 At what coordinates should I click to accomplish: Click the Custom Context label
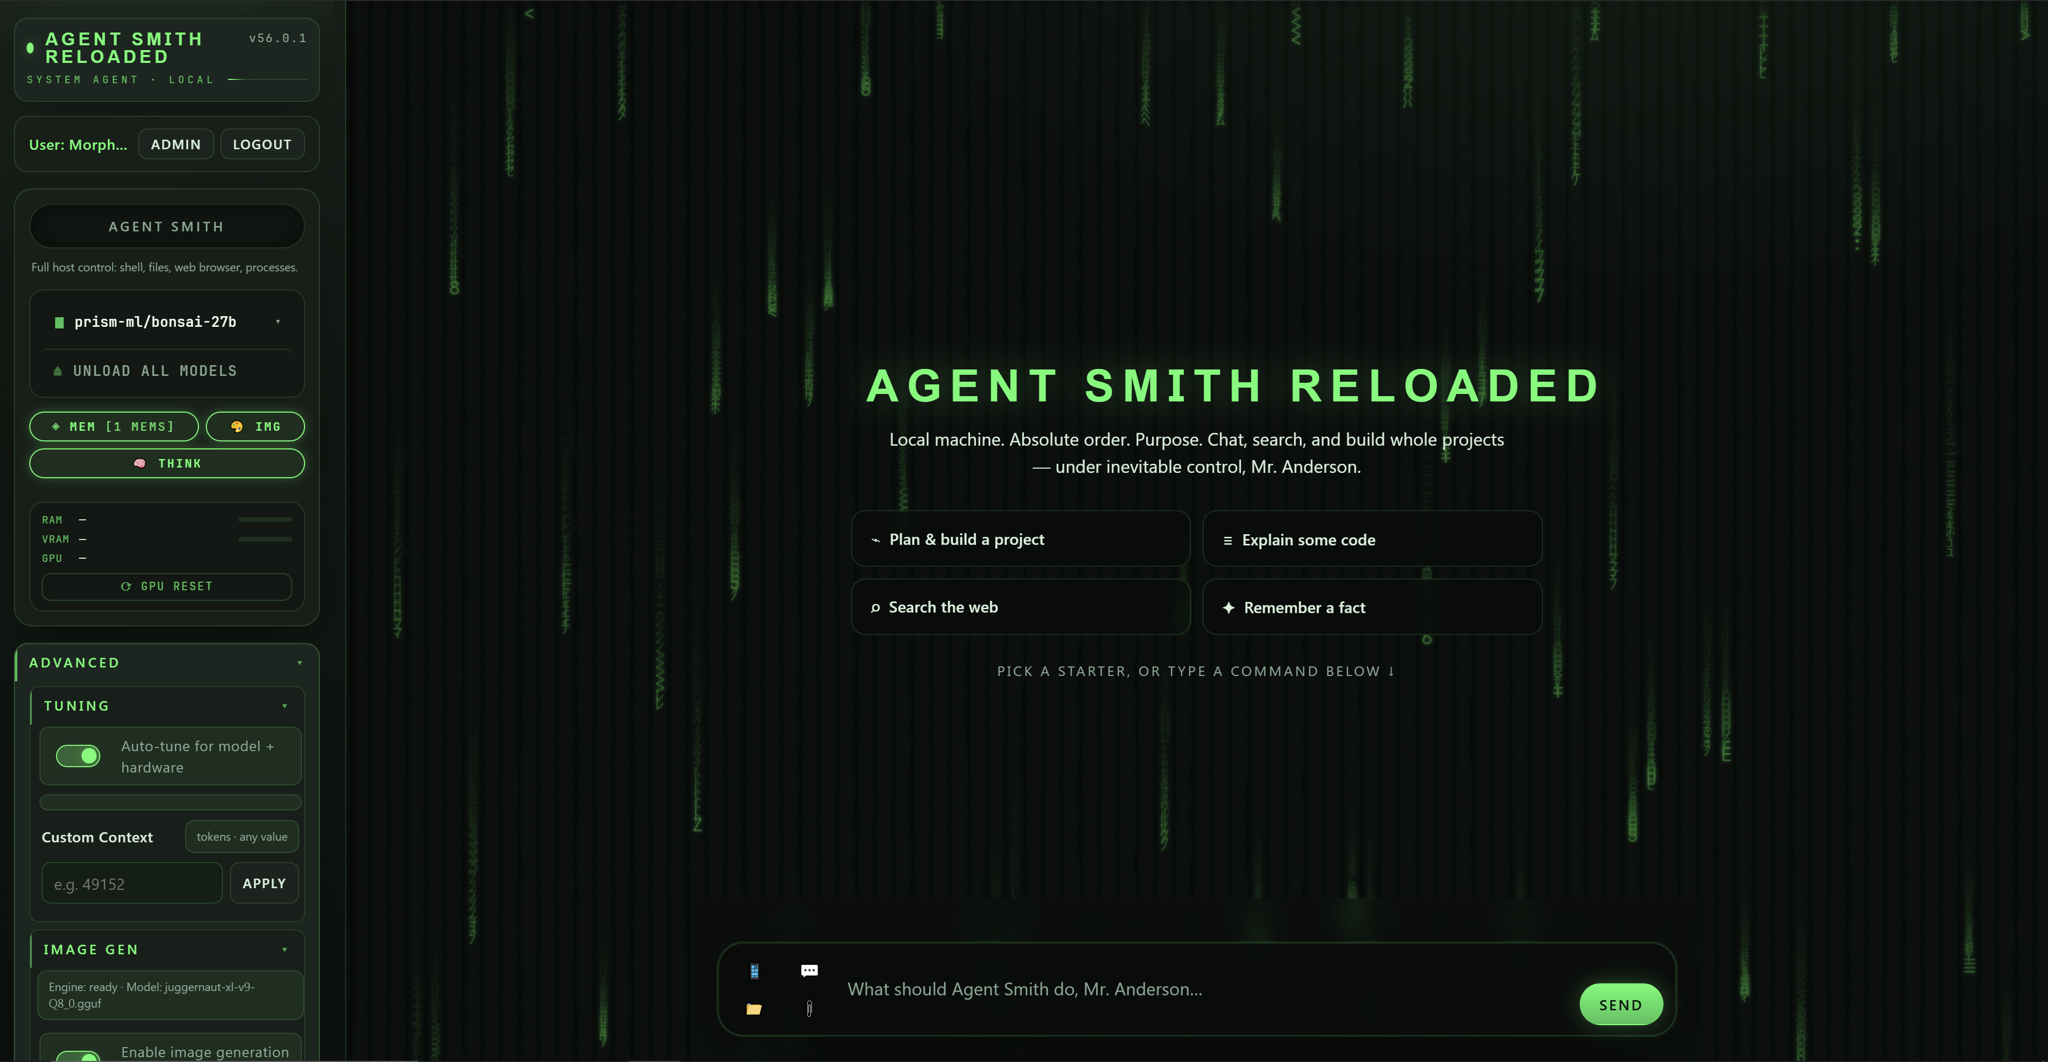pyautogui.click(x=97, y=837)
